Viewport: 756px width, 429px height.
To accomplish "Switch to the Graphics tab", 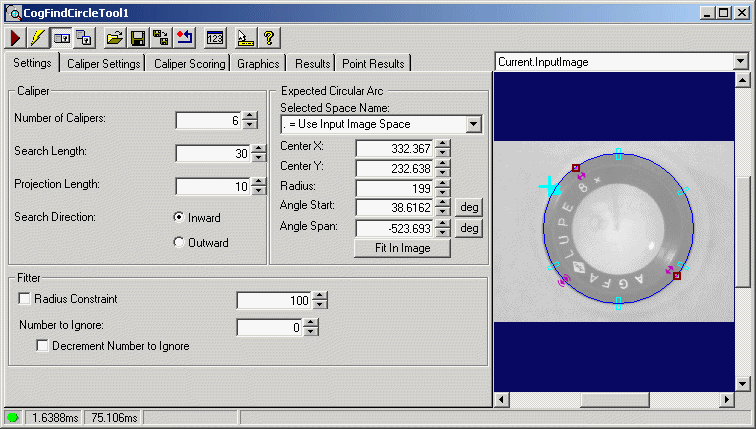I will (258, 64).
